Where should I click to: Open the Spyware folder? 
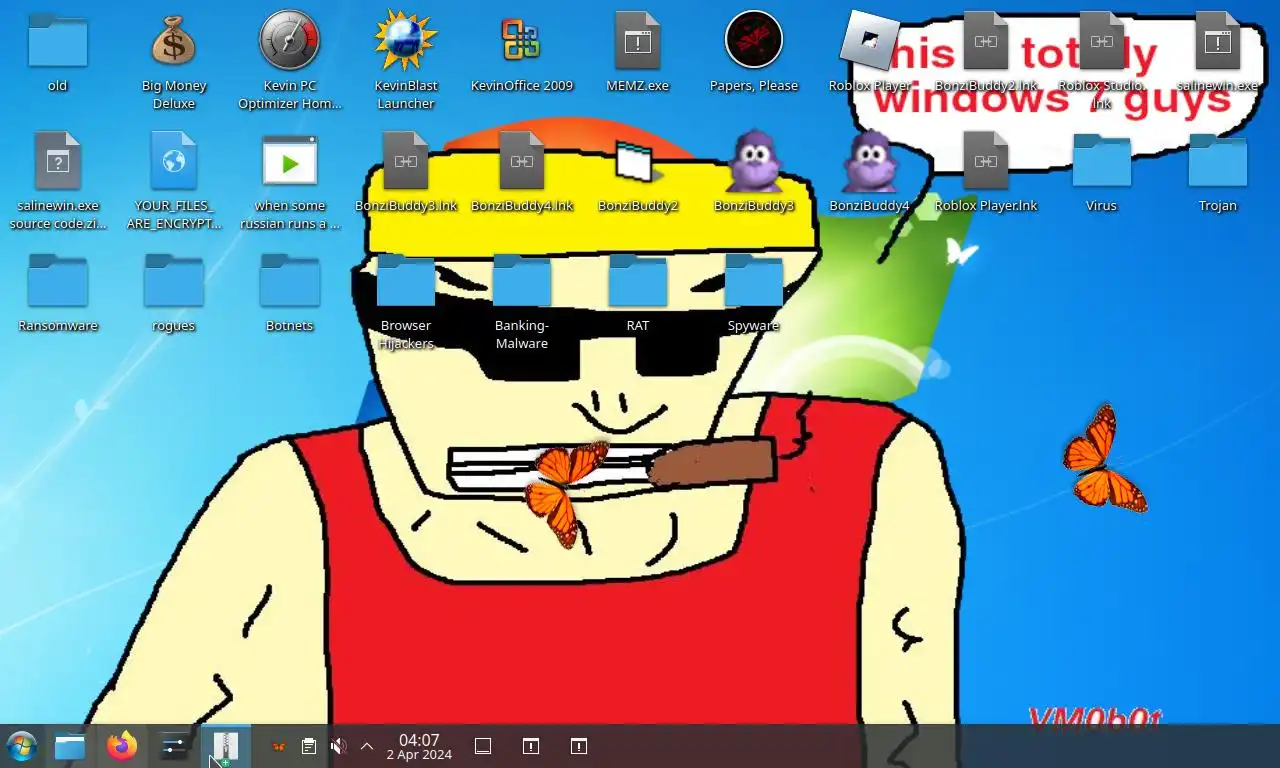tap(754, 280)
